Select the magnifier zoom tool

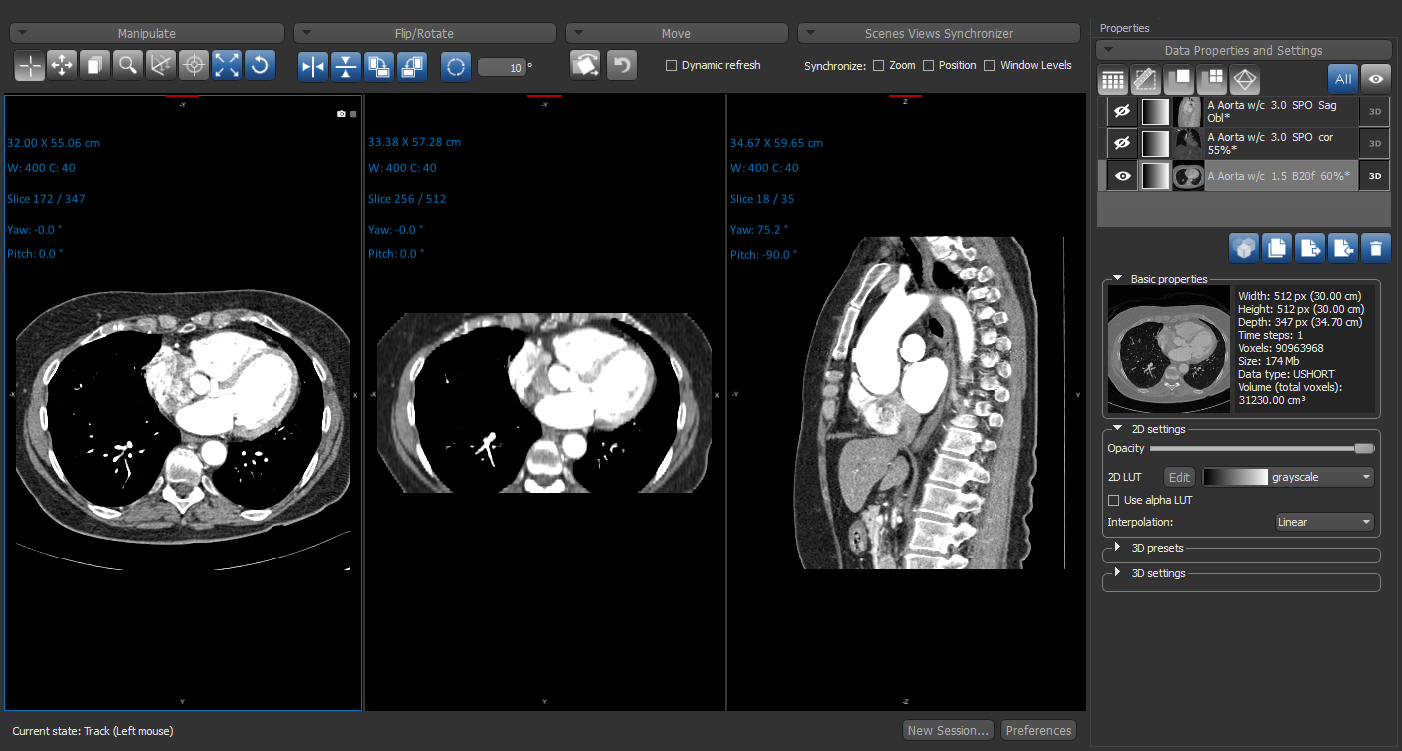tap(127, 66)
